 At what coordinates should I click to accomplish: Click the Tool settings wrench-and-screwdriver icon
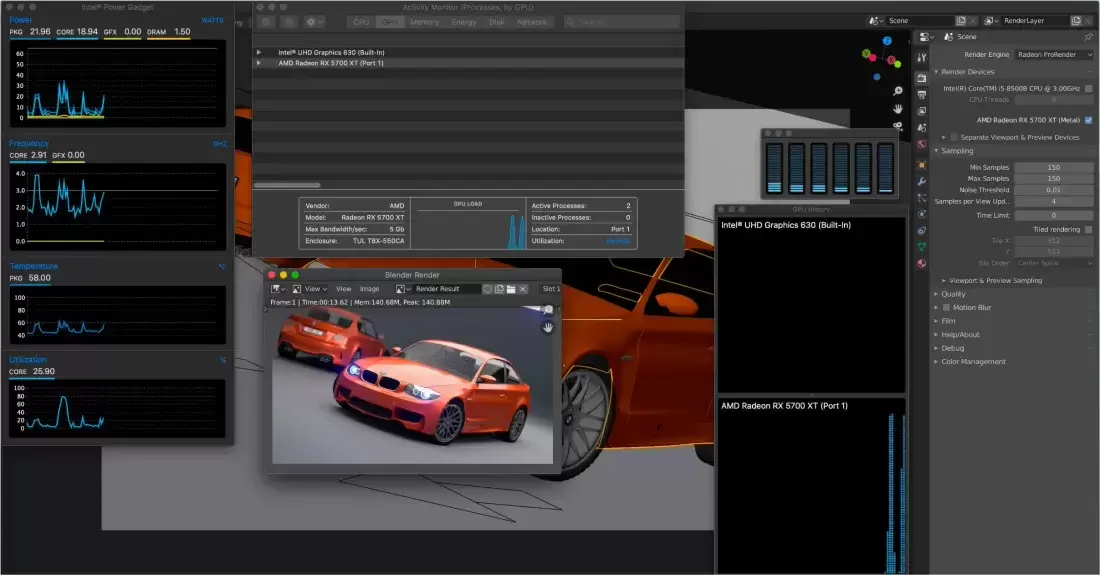pos(921,59)
